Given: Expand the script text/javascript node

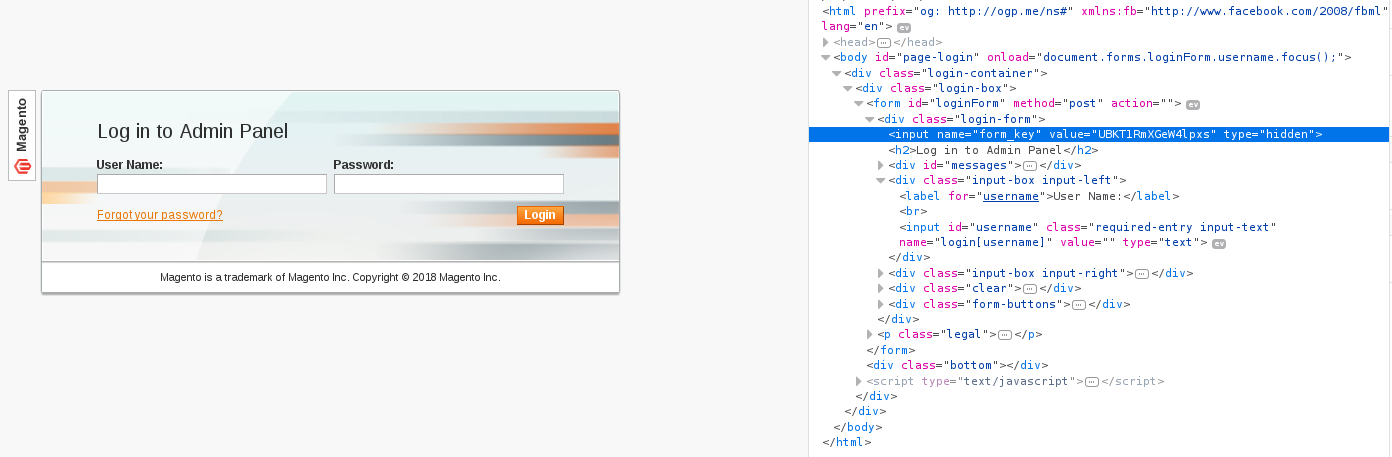Looking at the screenshot, I should coord(859,381).
